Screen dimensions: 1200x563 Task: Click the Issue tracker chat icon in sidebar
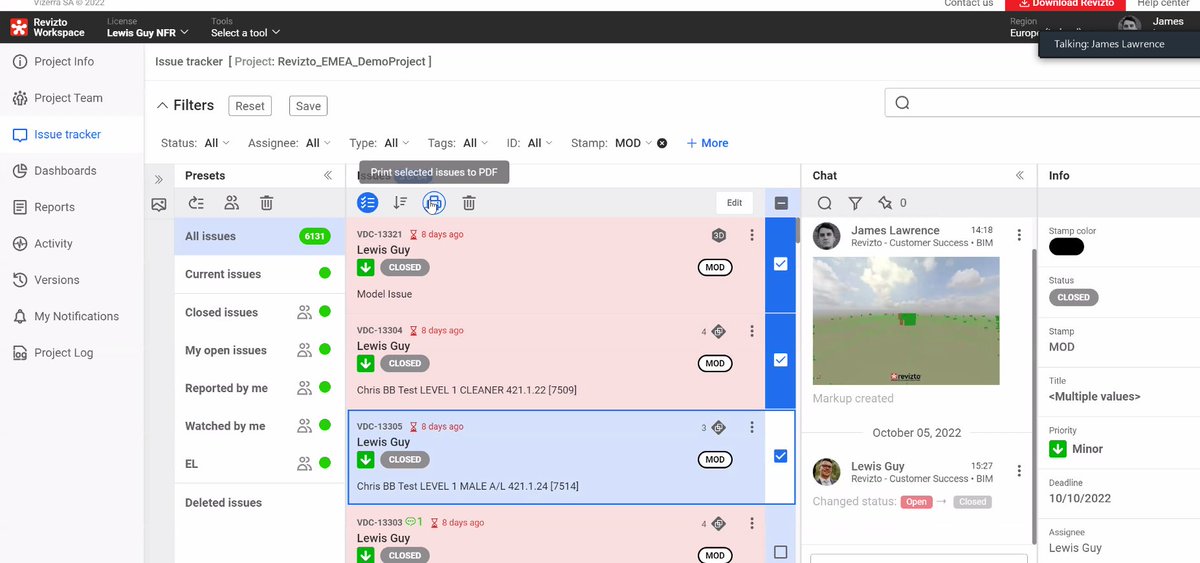coord(20,134)
